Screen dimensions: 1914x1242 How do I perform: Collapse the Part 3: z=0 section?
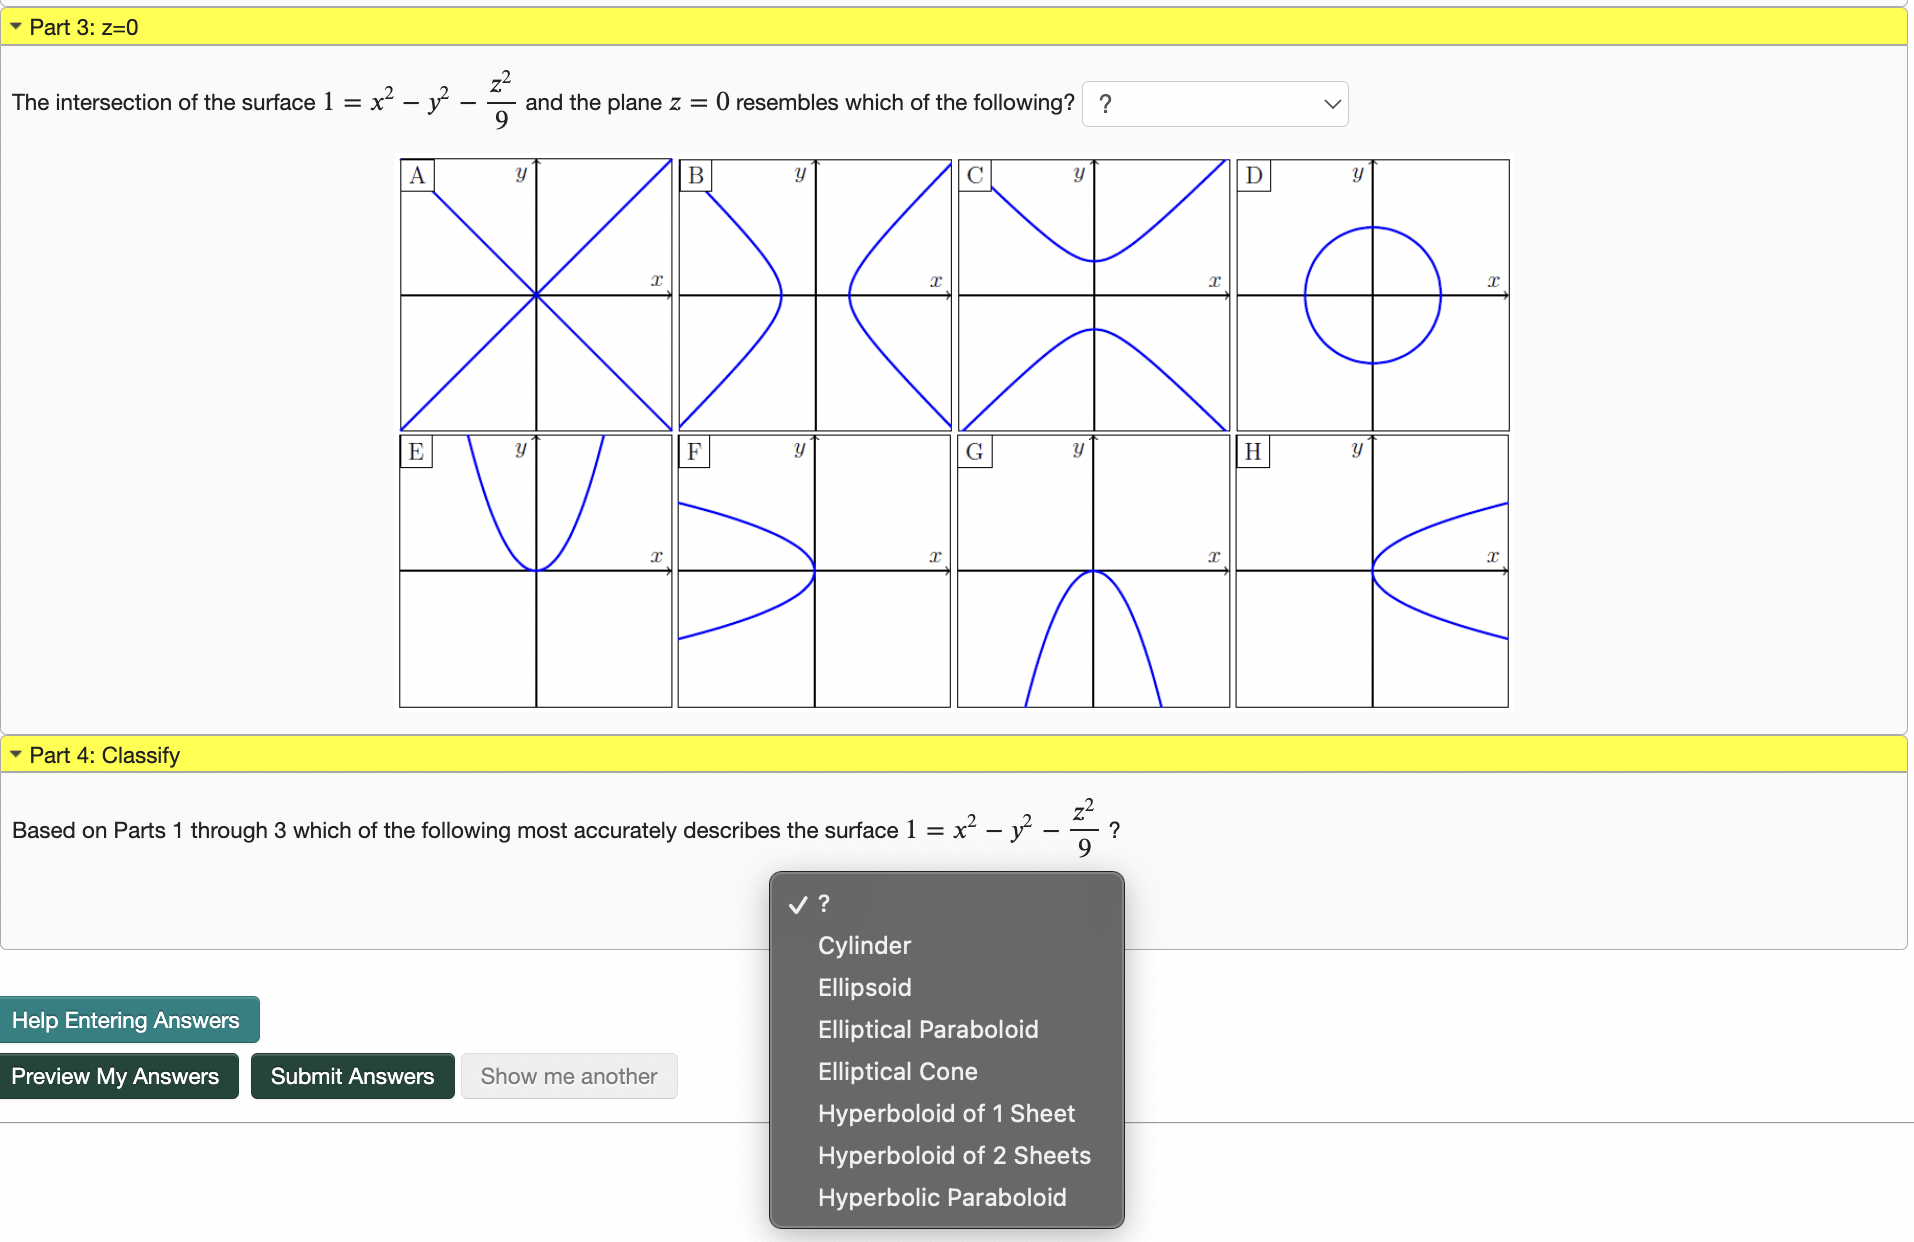(15, 28)
